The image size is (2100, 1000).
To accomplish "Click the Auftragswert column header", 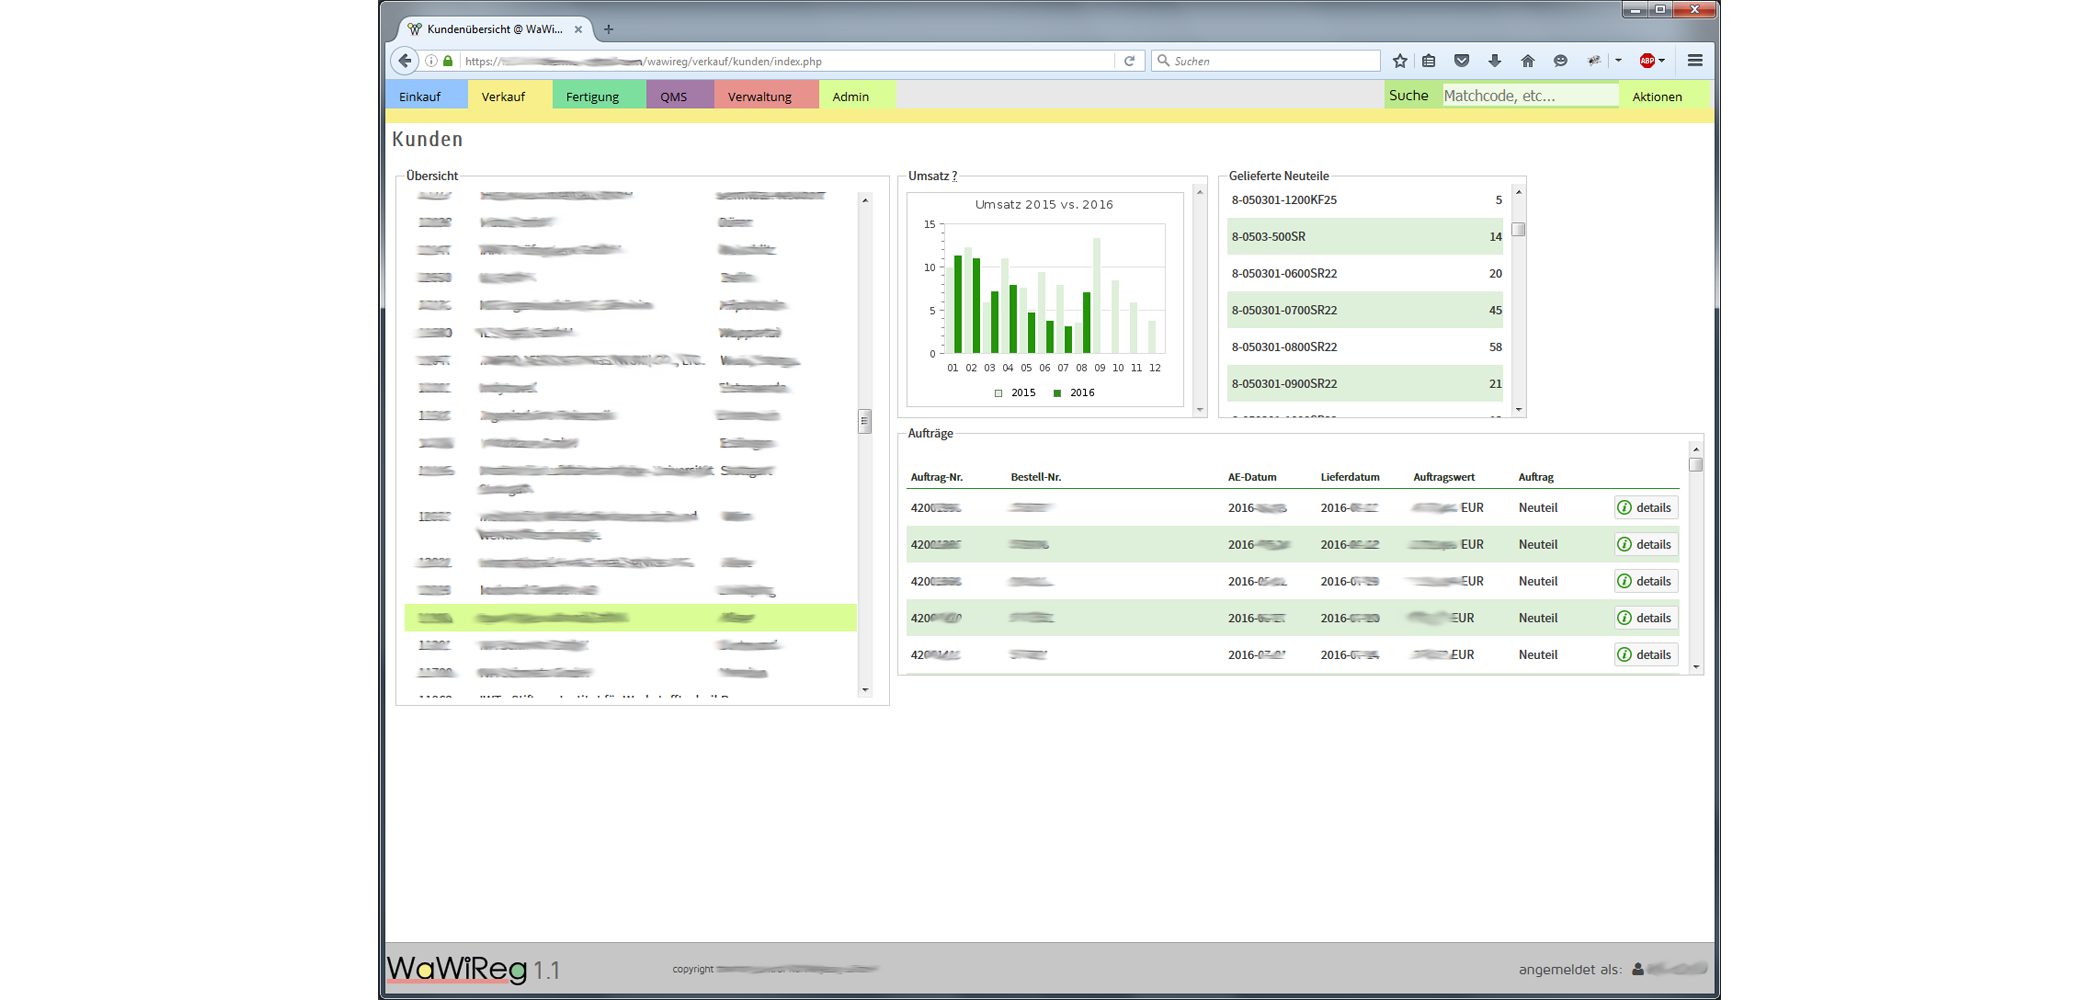I will click(1443, 477).
